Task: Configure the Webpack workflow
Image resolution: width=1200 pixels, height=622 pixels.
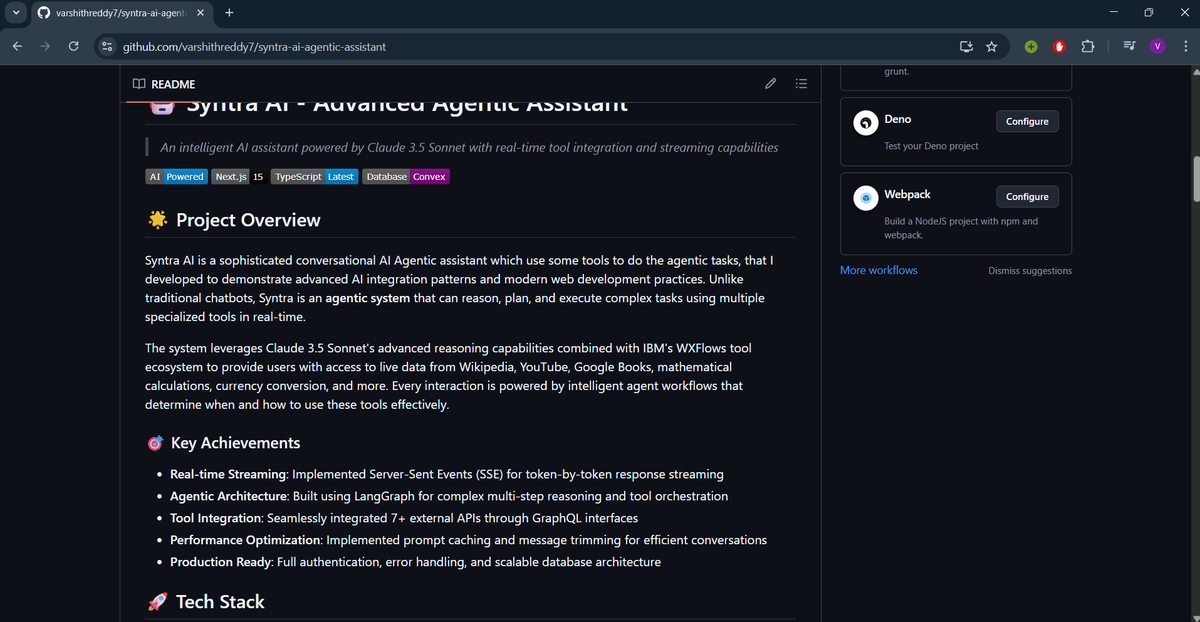Action: tap(1027, 197)
